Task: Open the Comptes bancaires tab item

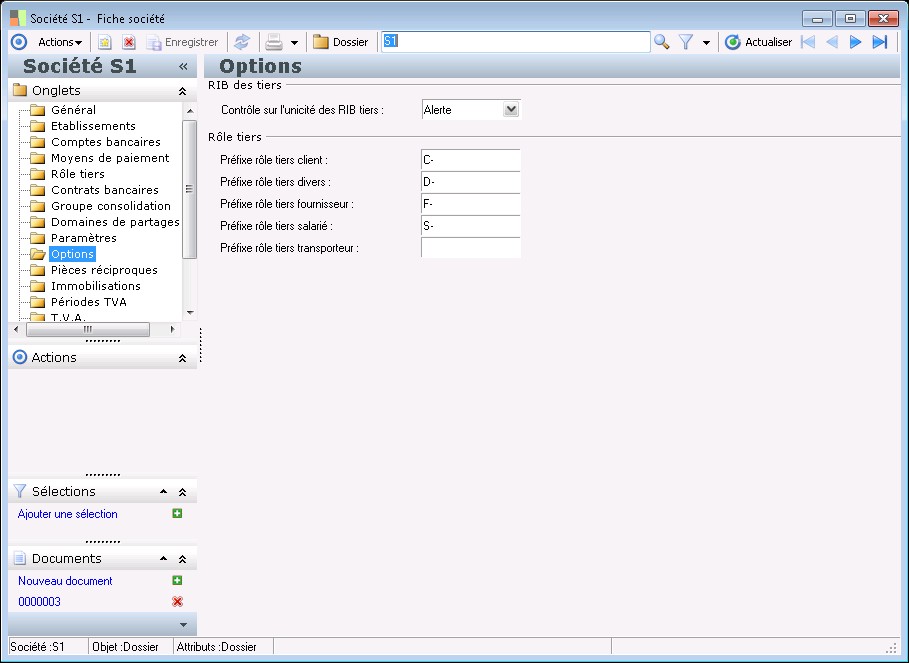Action: [105, 142]
